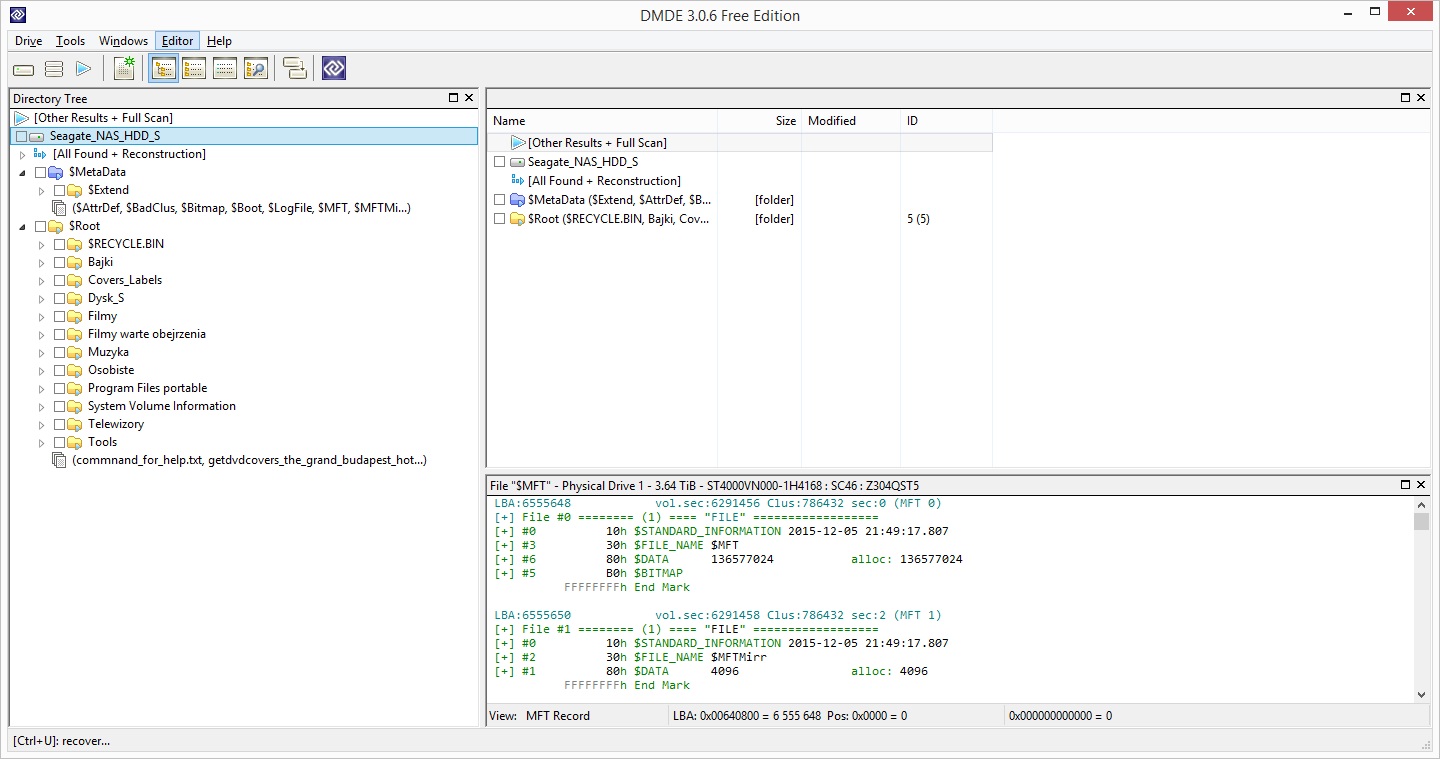This screenshot has height=759, width=1440.
Task: Click the editor scrollbar up arrow
Action: pos(1421,504)
